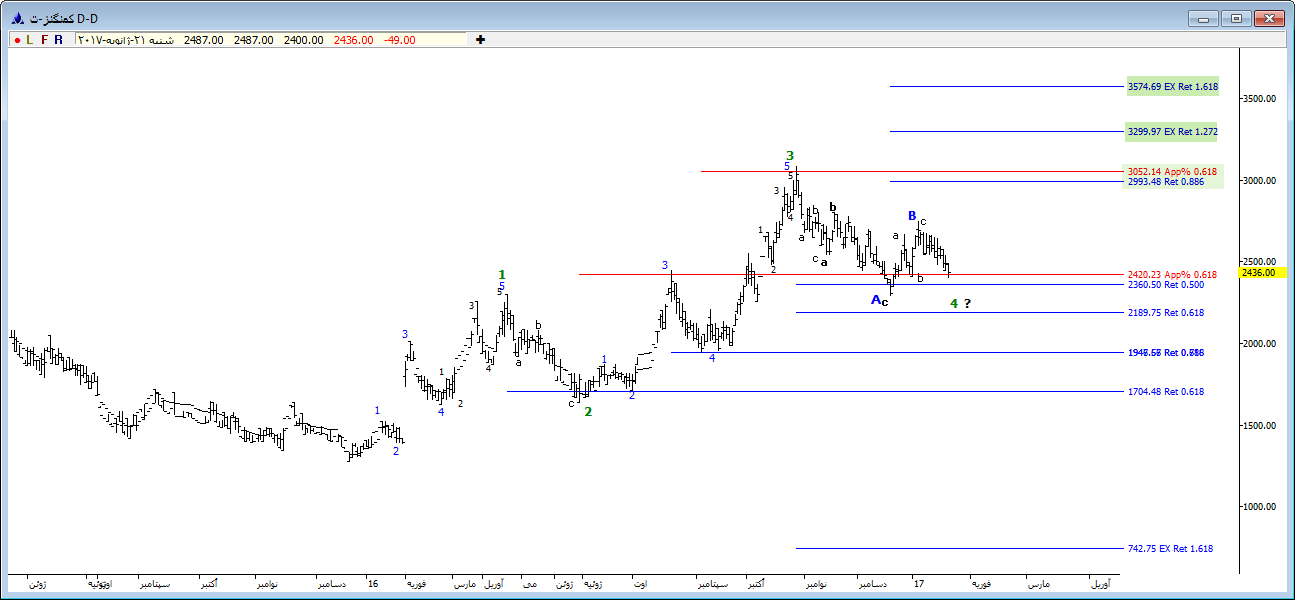The height and width of the screenshot is (600, 1295).
Task: Select the 2436.00 close price in red
Action: [x=354, y=40]
